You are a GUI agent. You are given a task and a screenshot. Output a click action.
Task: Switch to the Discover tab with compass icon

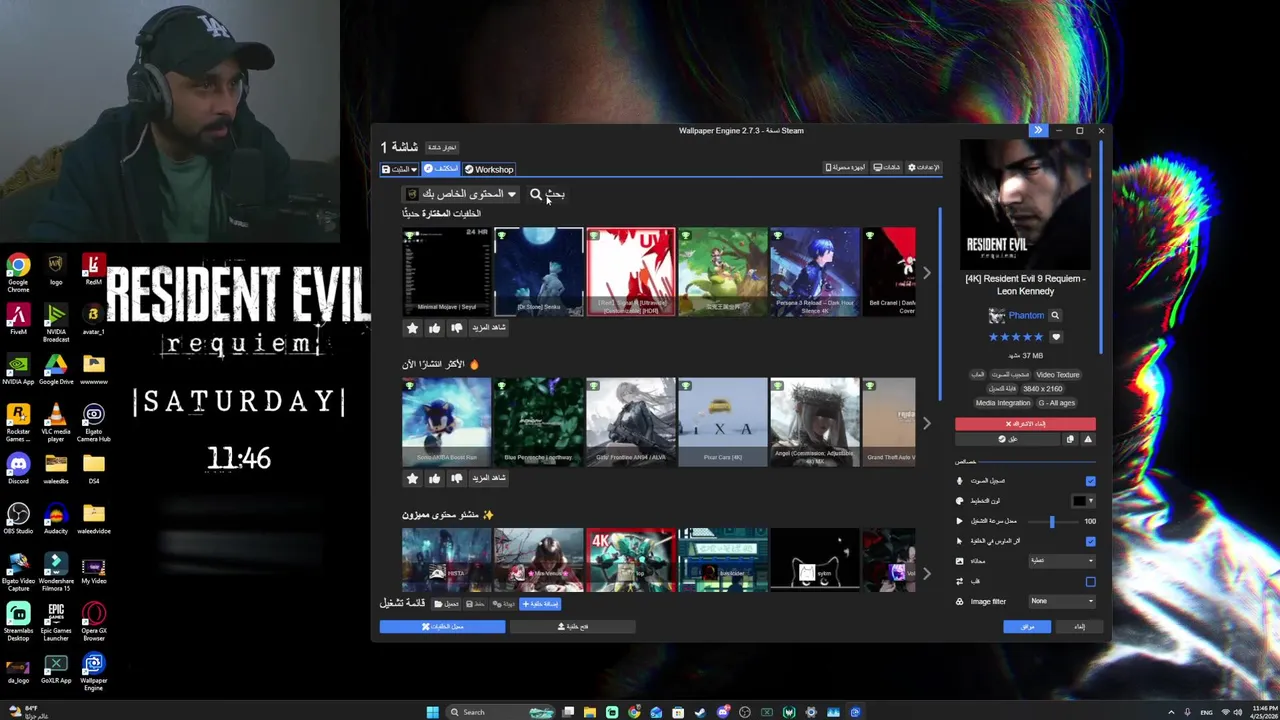(440, 169)
